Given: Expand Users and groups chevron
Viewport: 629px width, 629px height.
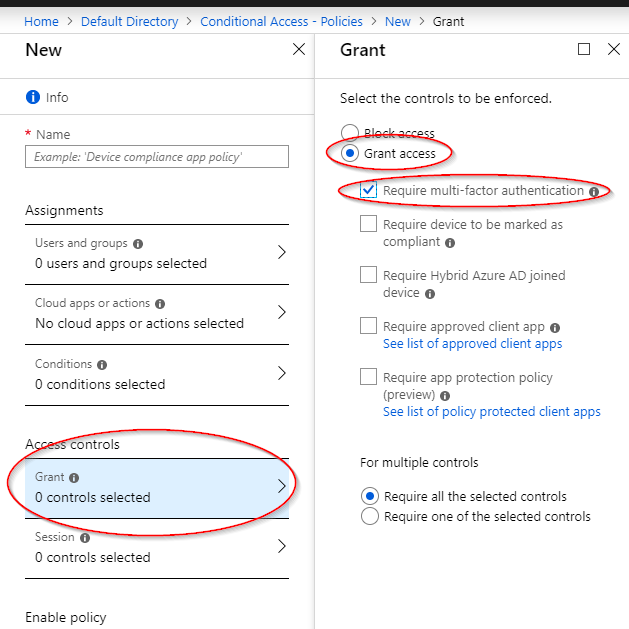Looking at the screenshot, I should (282, 252).
